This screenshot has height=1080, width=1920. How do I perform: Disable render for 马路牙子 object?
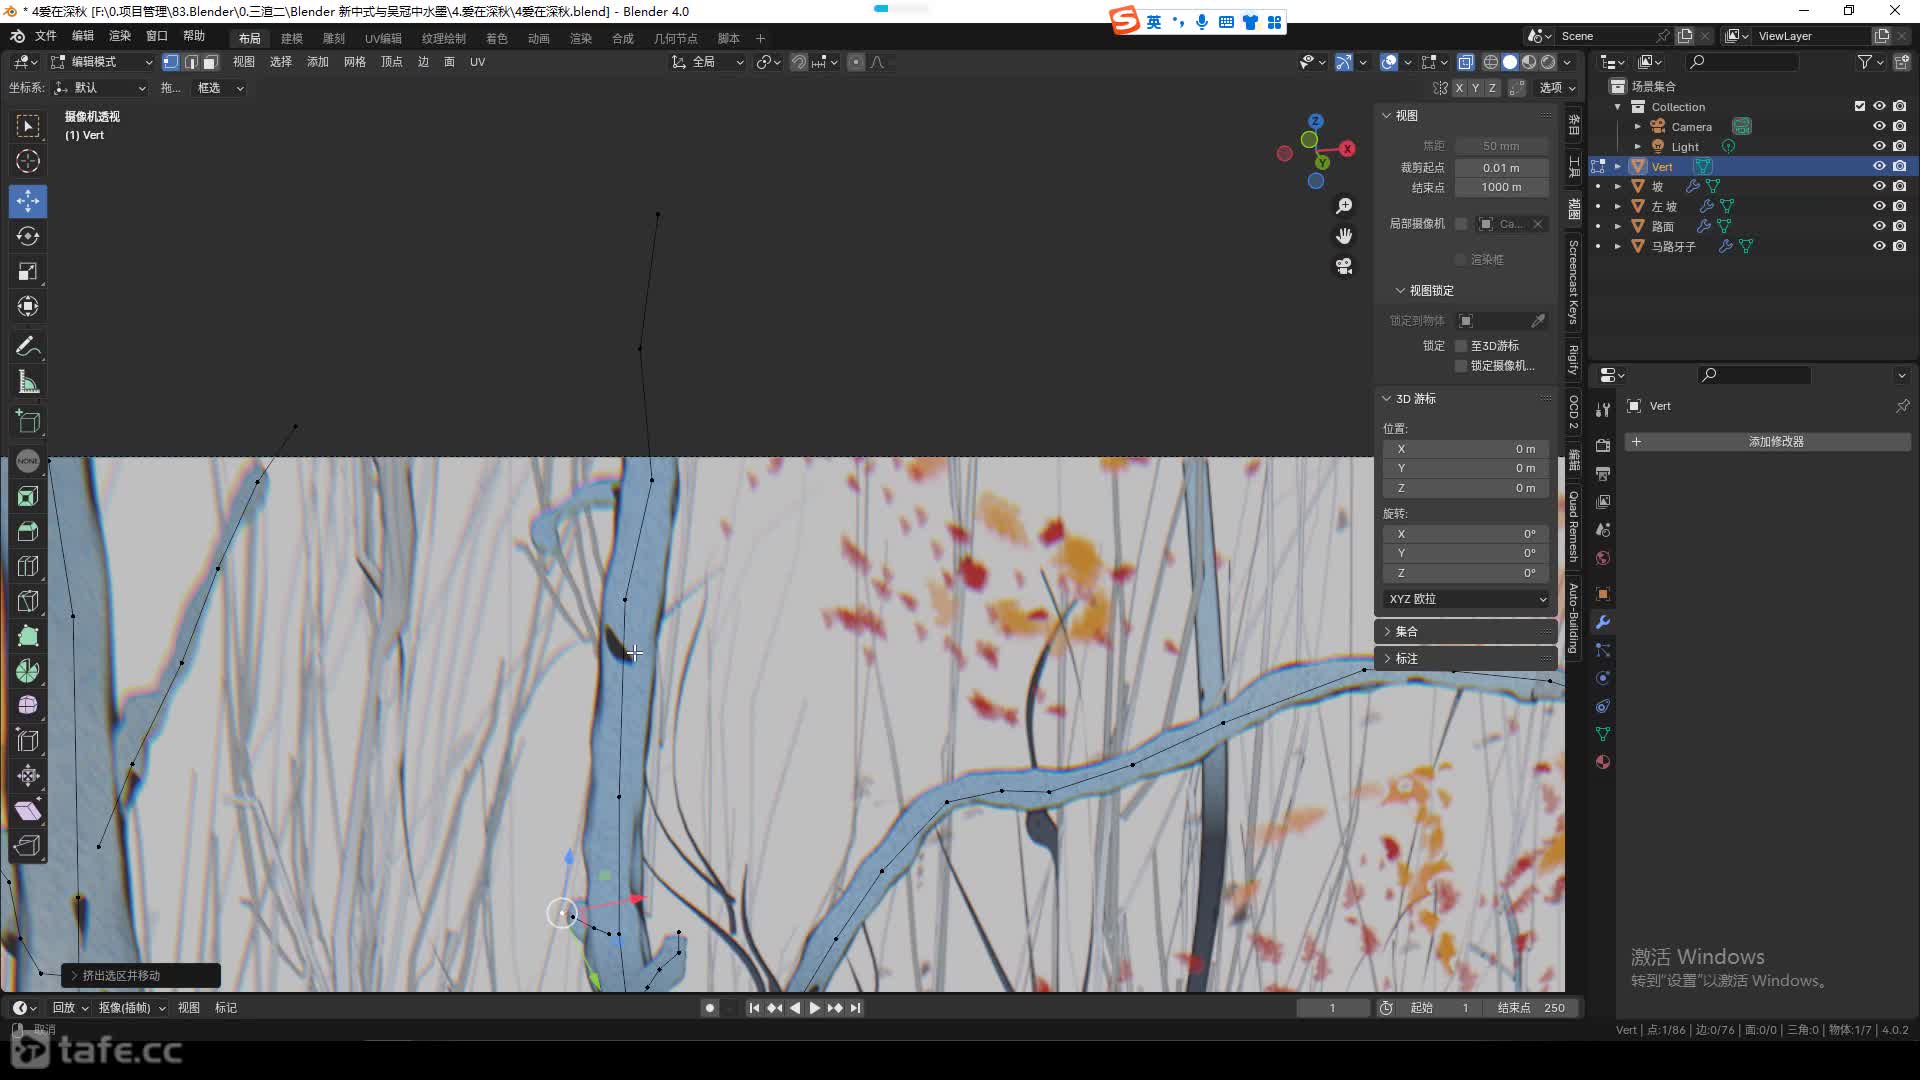coord(1899,246)
